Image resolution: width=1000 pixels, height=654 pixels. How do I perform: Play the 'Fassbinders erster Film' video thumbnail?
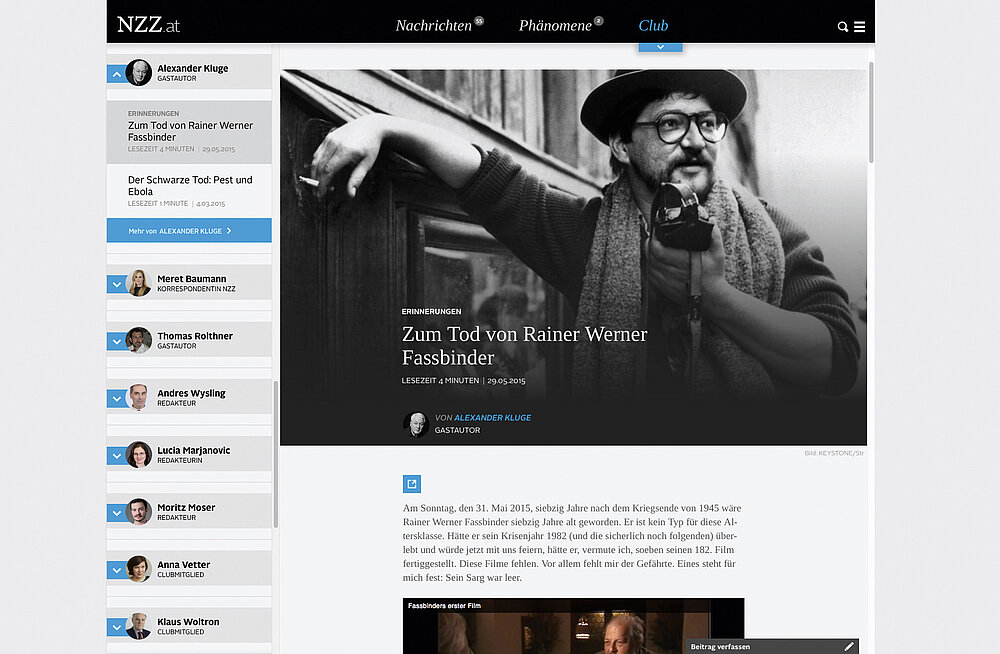tap(573, 628)
